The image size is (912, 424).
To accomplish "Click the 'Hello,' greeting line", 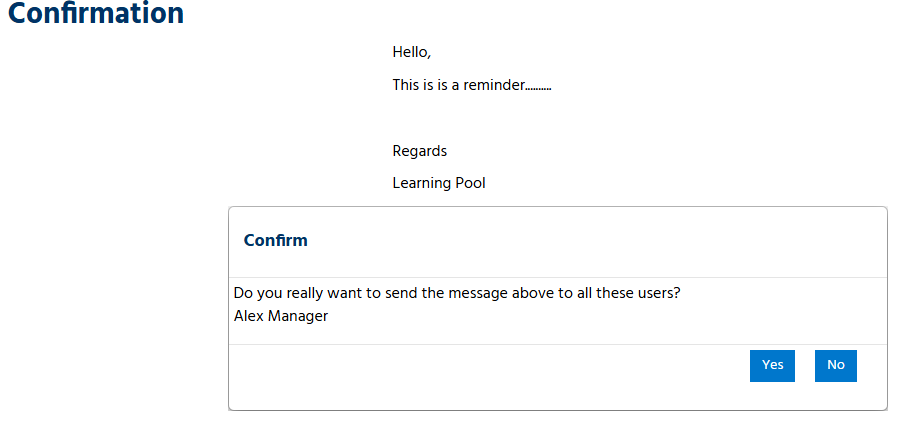I will tap(411, 52).
